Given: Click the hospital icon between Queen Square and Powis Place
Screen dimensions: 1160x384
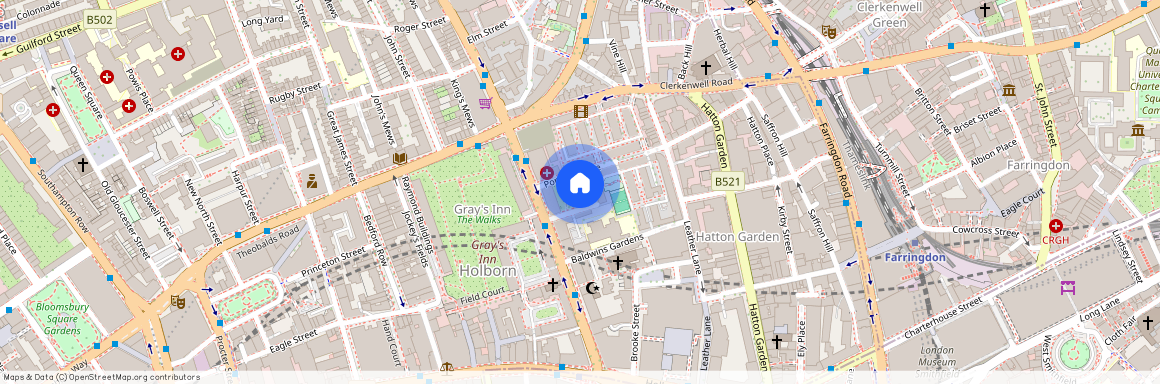Looking at the screenshot, I should coord(129,106).
